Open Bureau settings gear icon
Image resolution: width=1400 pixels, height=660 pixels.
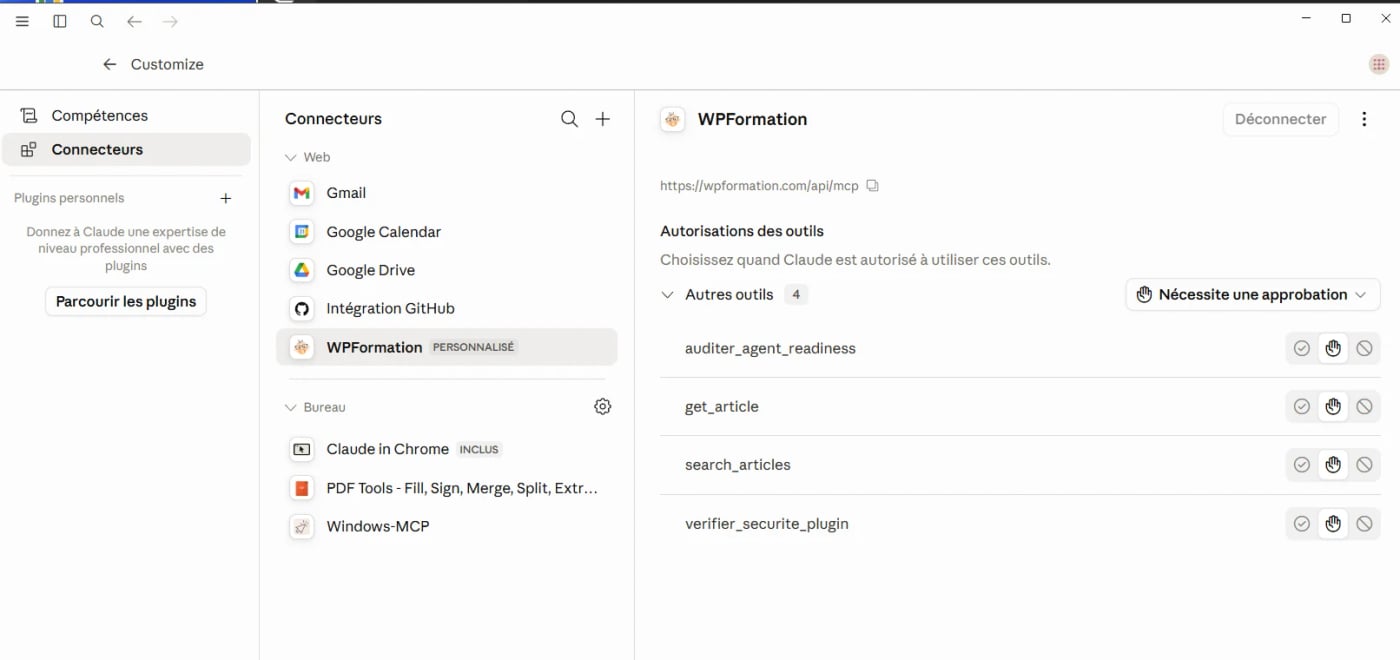tap(602, 407)
